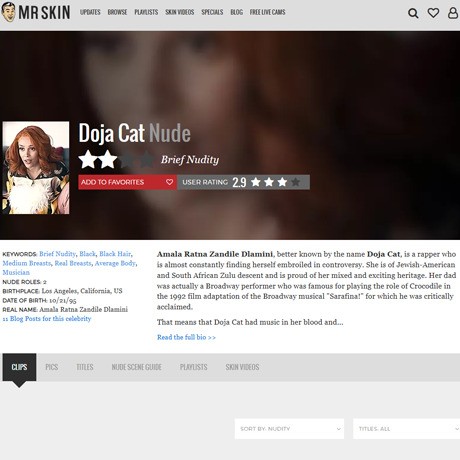Image resolution: width=460 pixels, height=460 pixels.
Task: Expand the full bio link
Action: tap(186, 337)
